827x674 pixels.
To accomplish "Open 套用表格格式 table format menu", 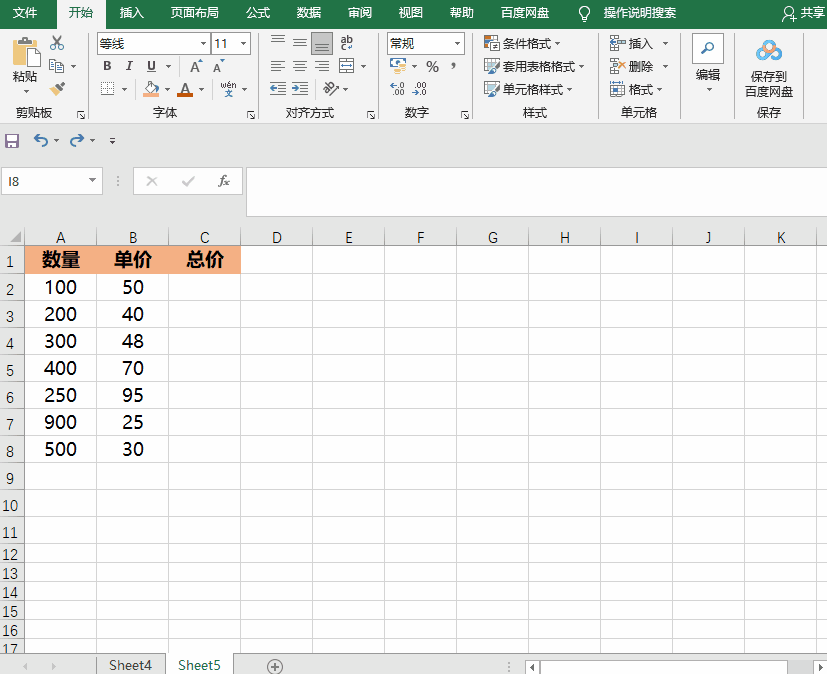I will tap(534, 66).
